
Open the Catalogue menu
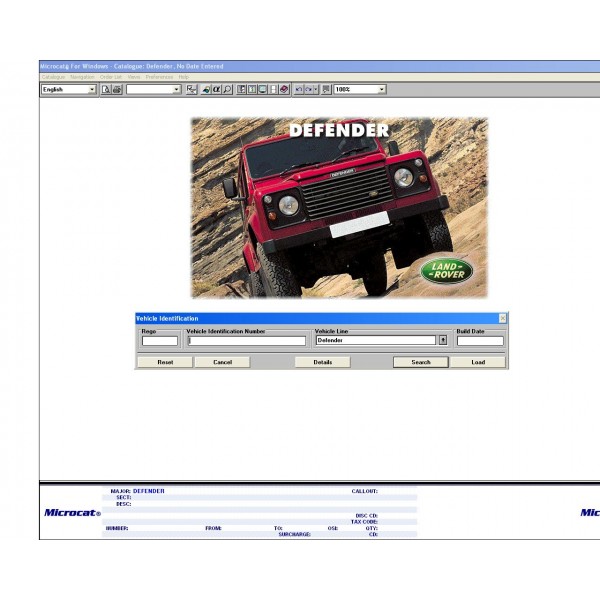tap(53, 77)
